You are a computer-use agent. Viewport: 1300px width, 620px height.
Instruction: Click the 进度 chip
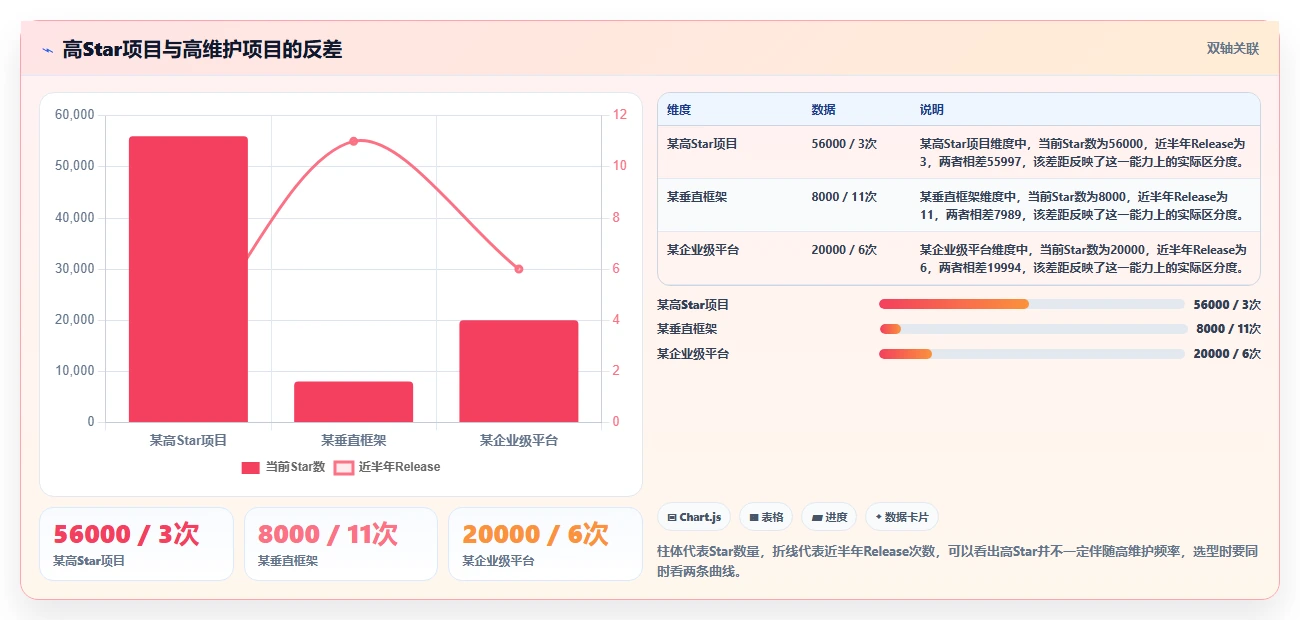[x=829, y=517]
